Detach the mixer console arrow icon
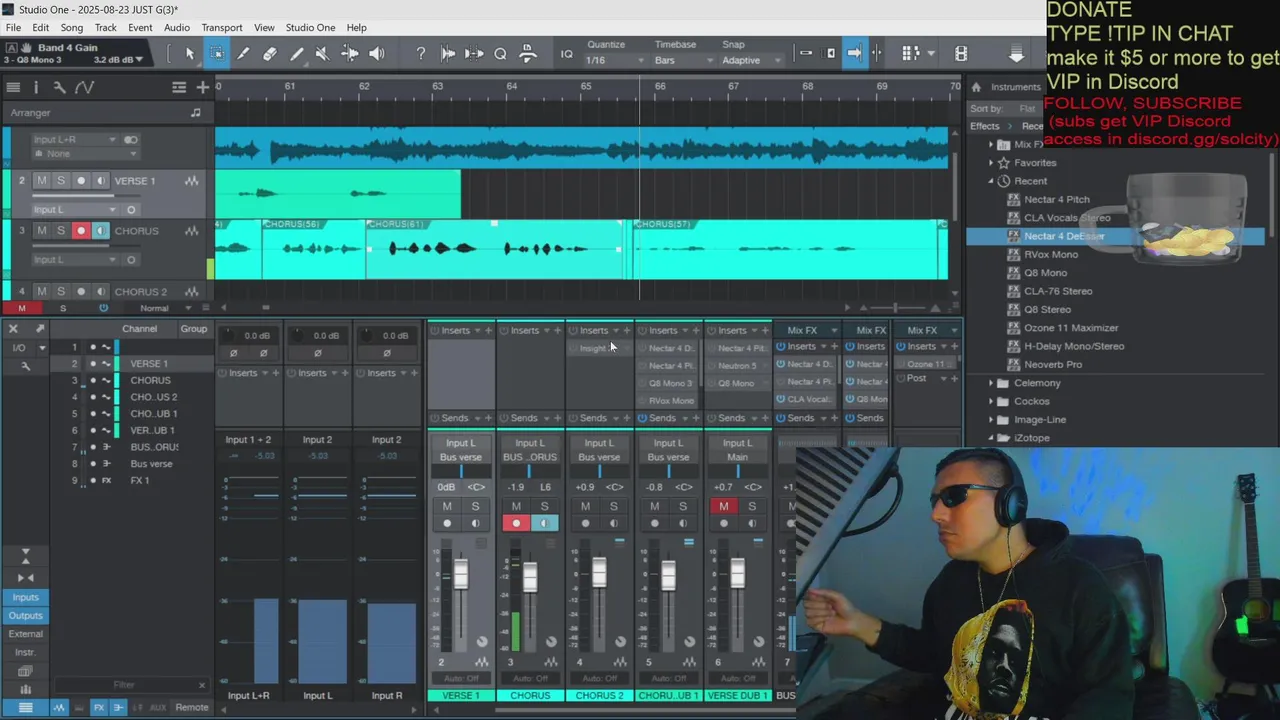 click(x=40, y=328)
